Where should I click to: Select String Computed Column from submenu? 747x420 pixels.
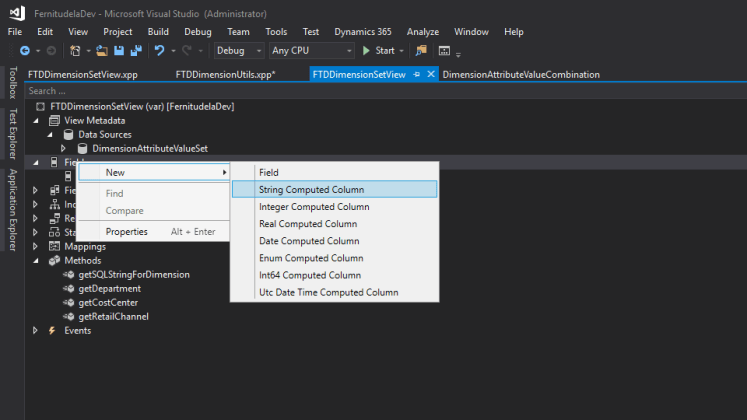click(334, 190)
